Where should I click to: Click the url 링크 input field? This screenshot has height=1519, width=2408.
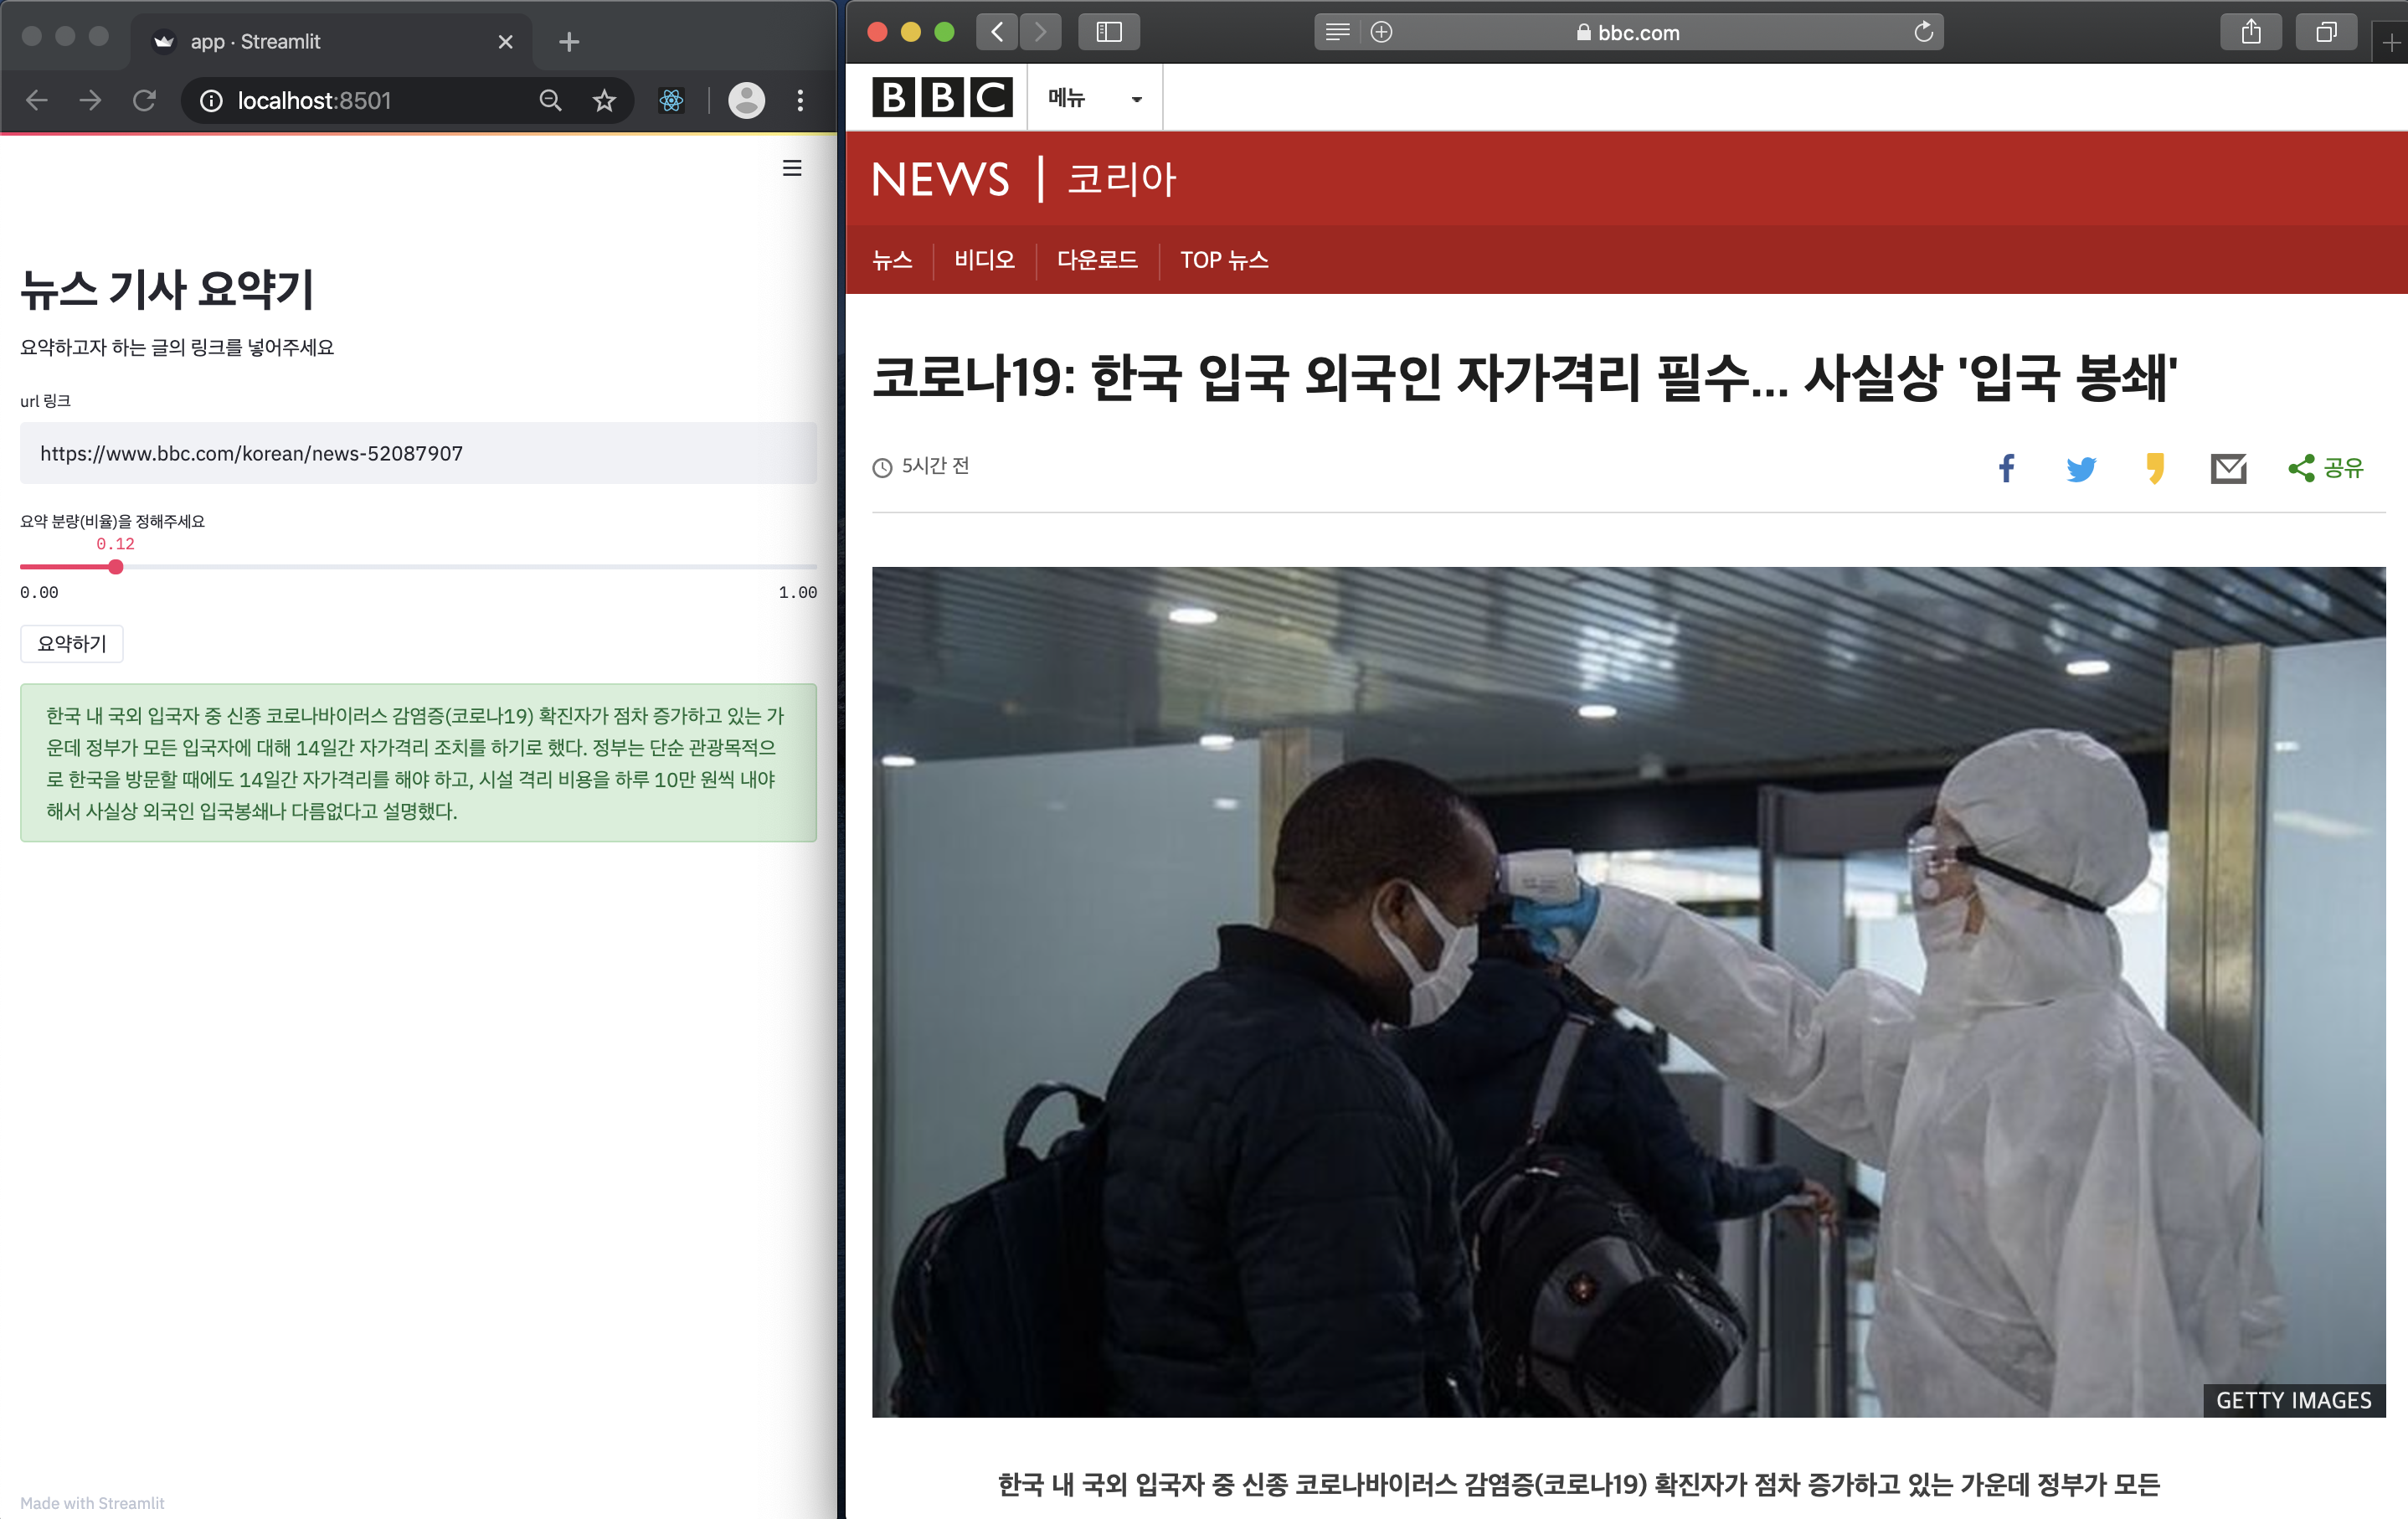418,453
